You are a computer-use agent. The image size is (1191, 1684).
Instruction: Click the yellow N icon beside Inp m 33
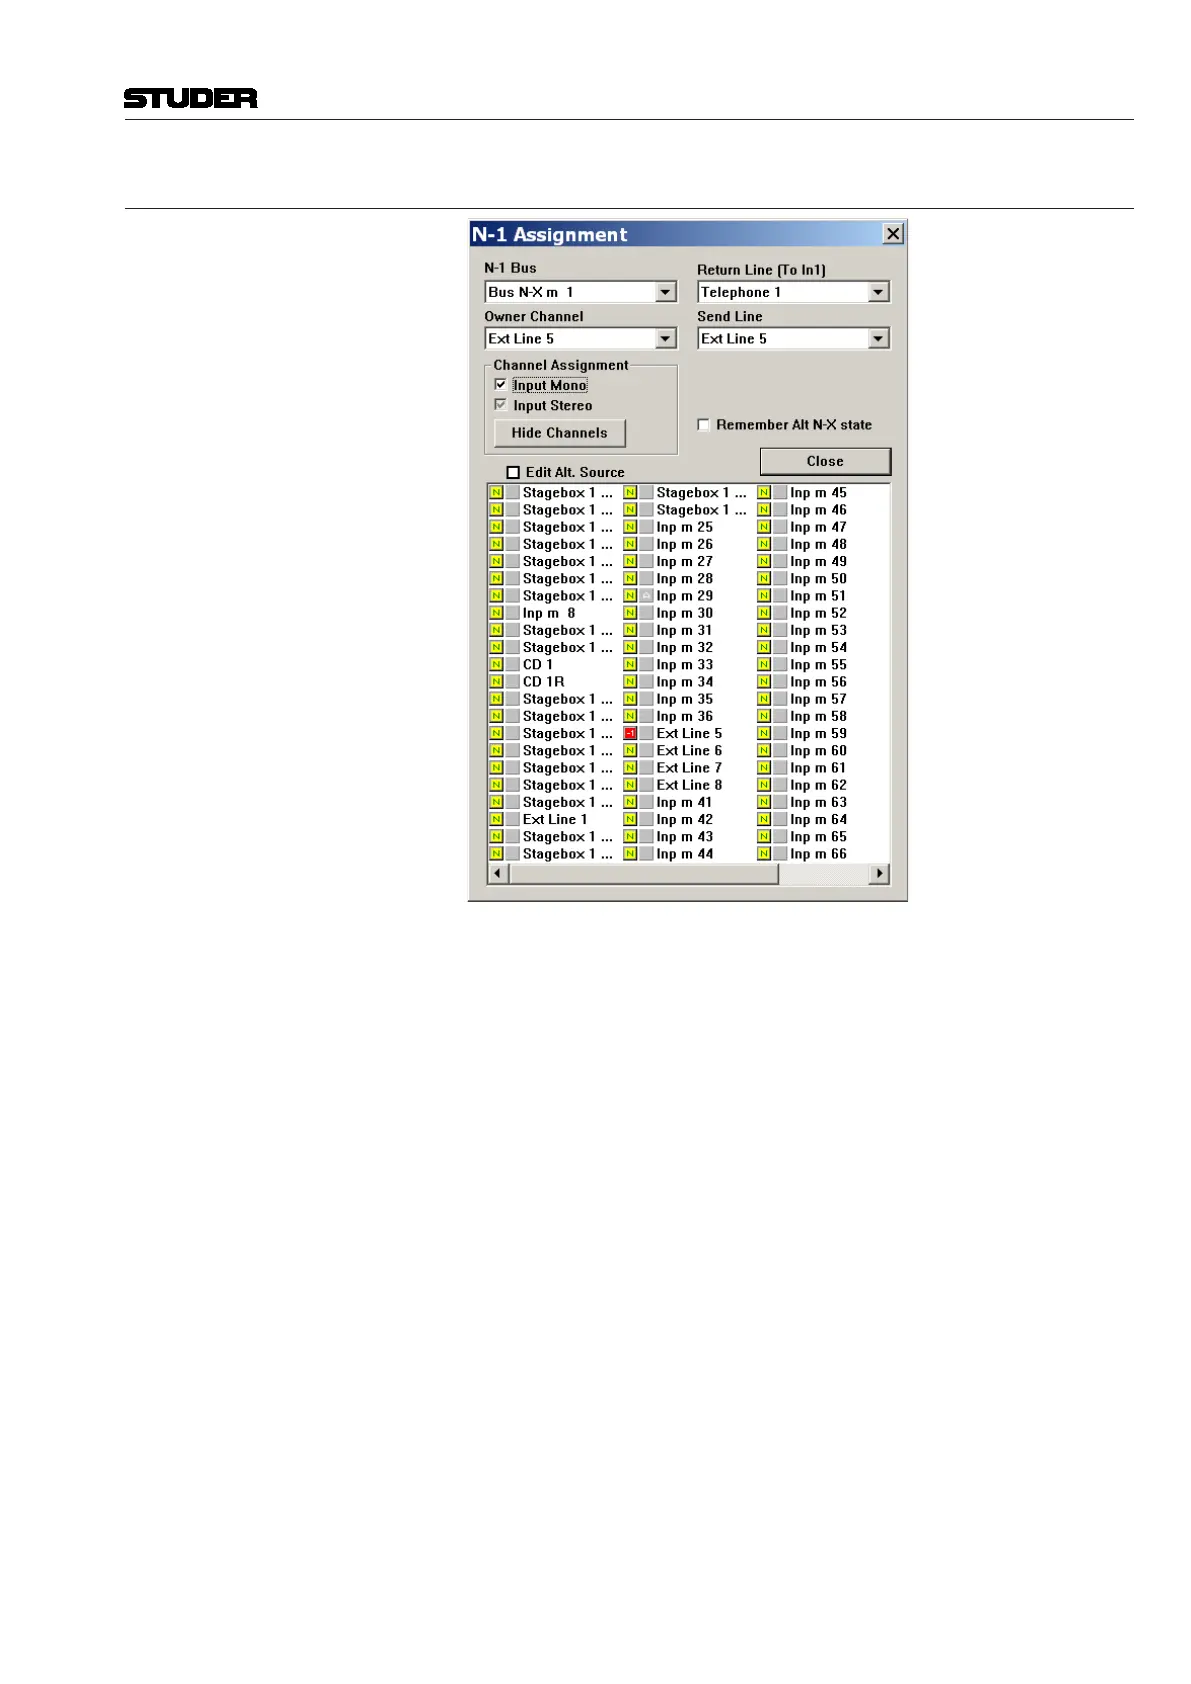coord(630,665)
